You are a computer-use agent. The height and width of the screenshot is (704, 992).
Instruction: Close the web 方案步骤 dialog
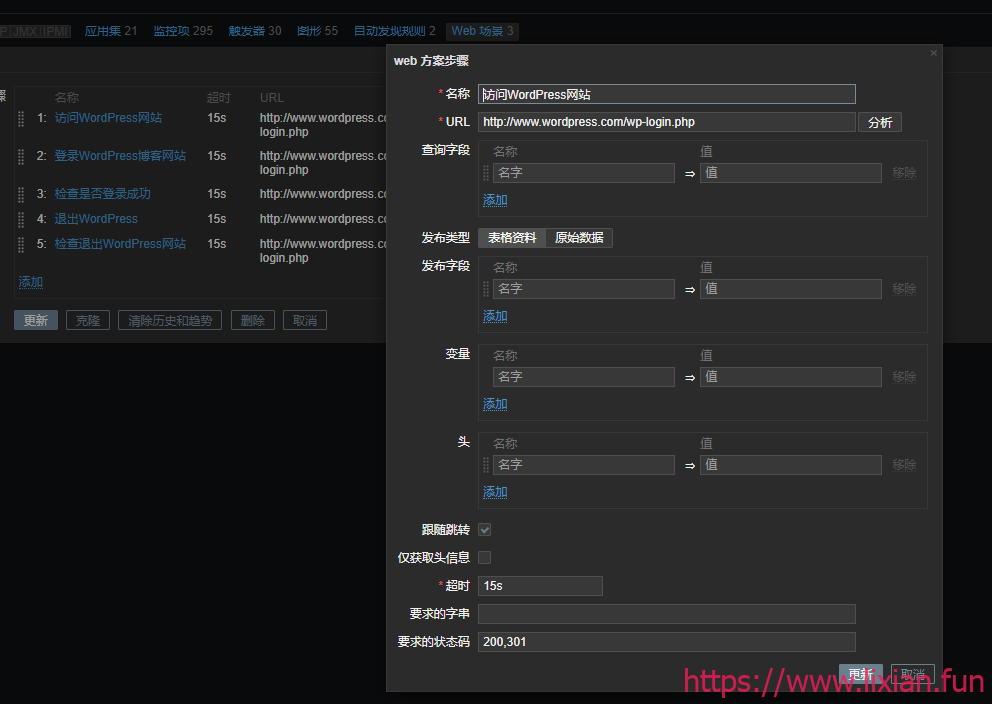pyautogui.click(x=933, y=53)
